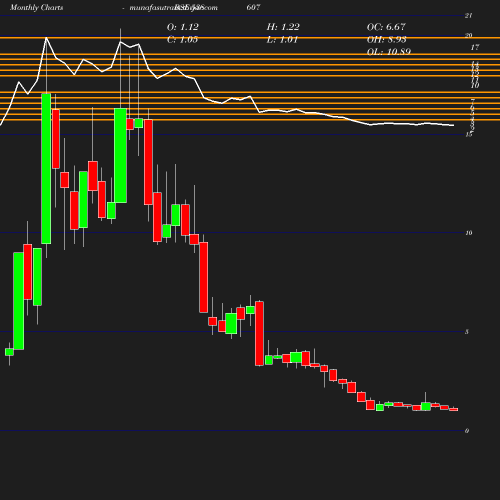Click the '0' price axis label

[x=467, y=431]
